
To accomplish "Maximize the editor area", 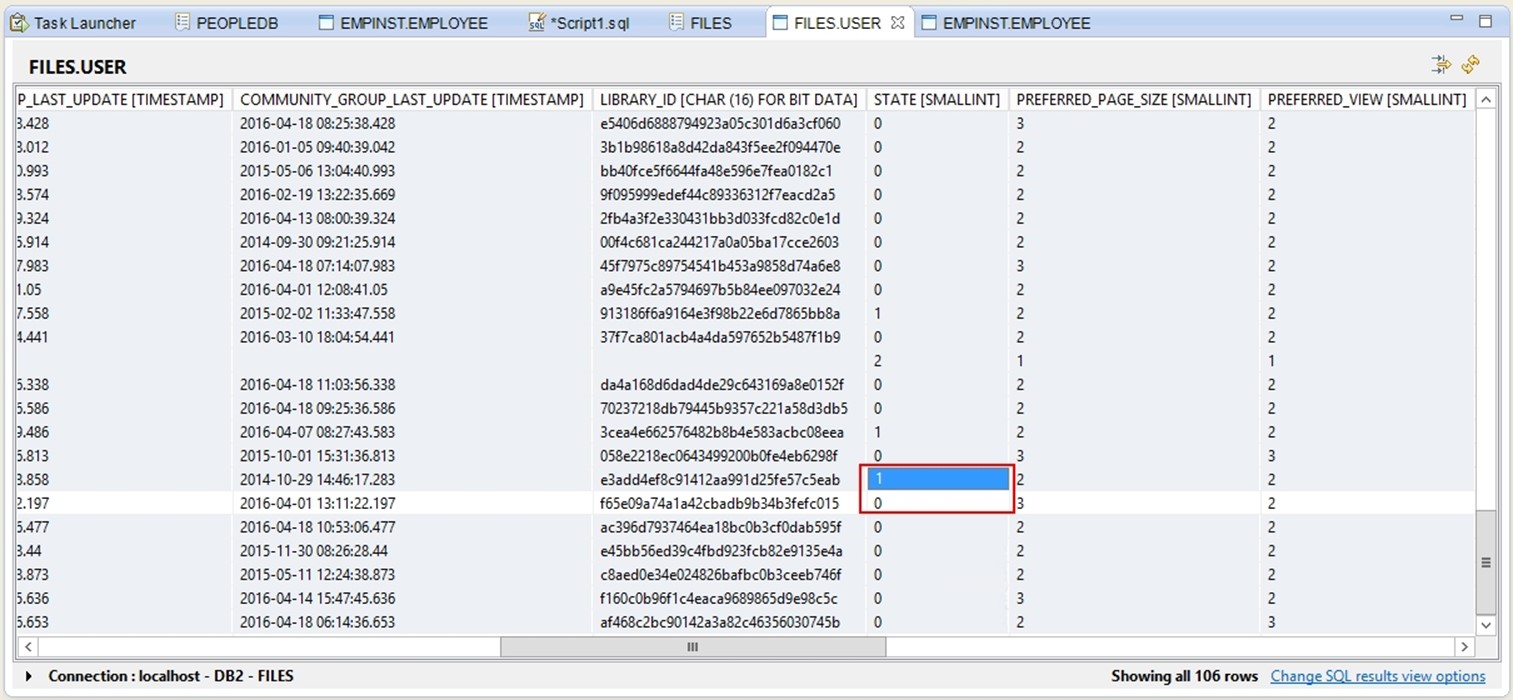I will click(x=1486, y=21).
